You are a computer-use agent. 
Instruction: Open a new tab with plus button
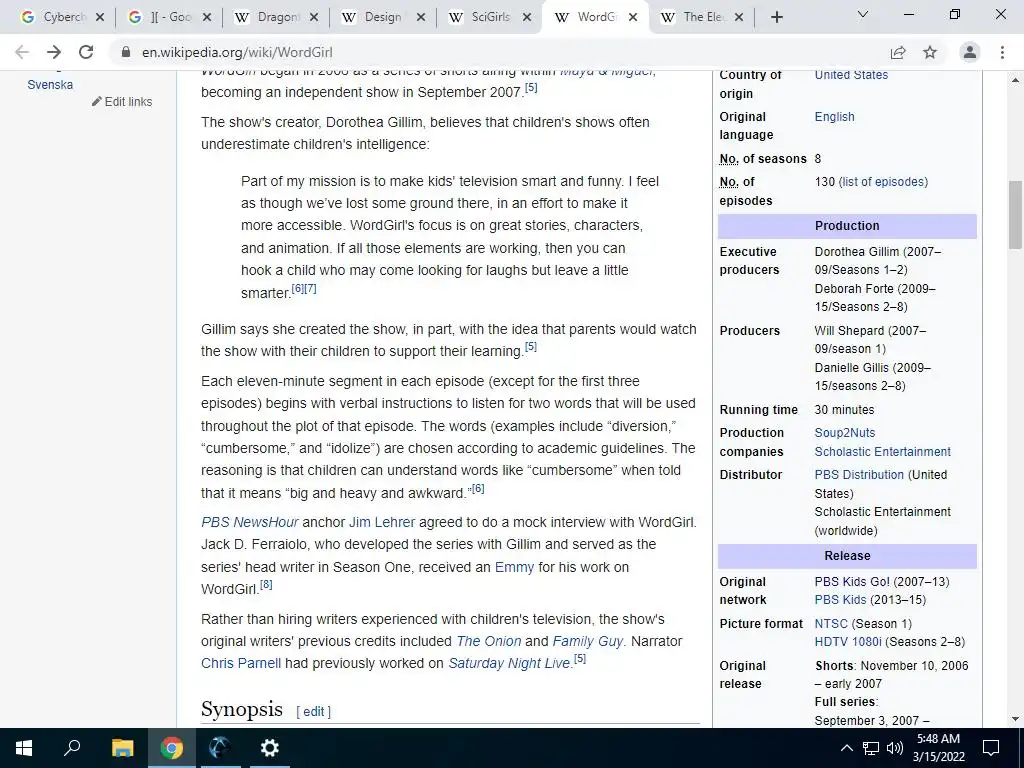click(x=776, y=17)
